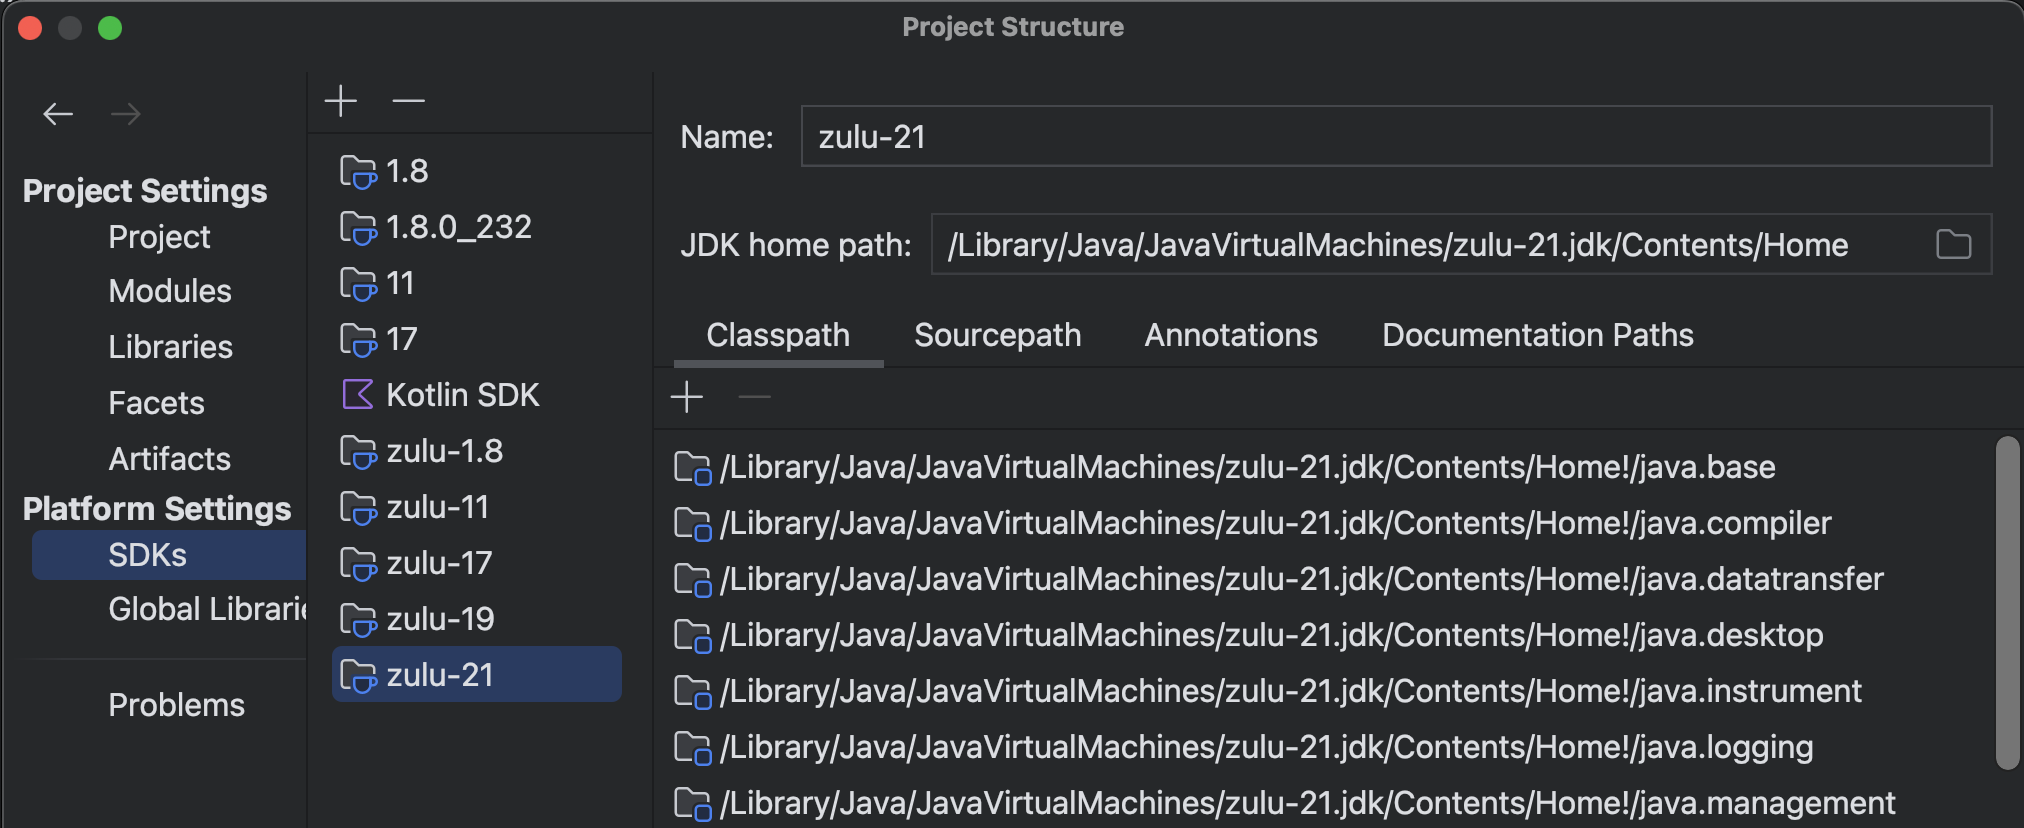Select the java.instrument classpath path

click(x=1290, y=691)
